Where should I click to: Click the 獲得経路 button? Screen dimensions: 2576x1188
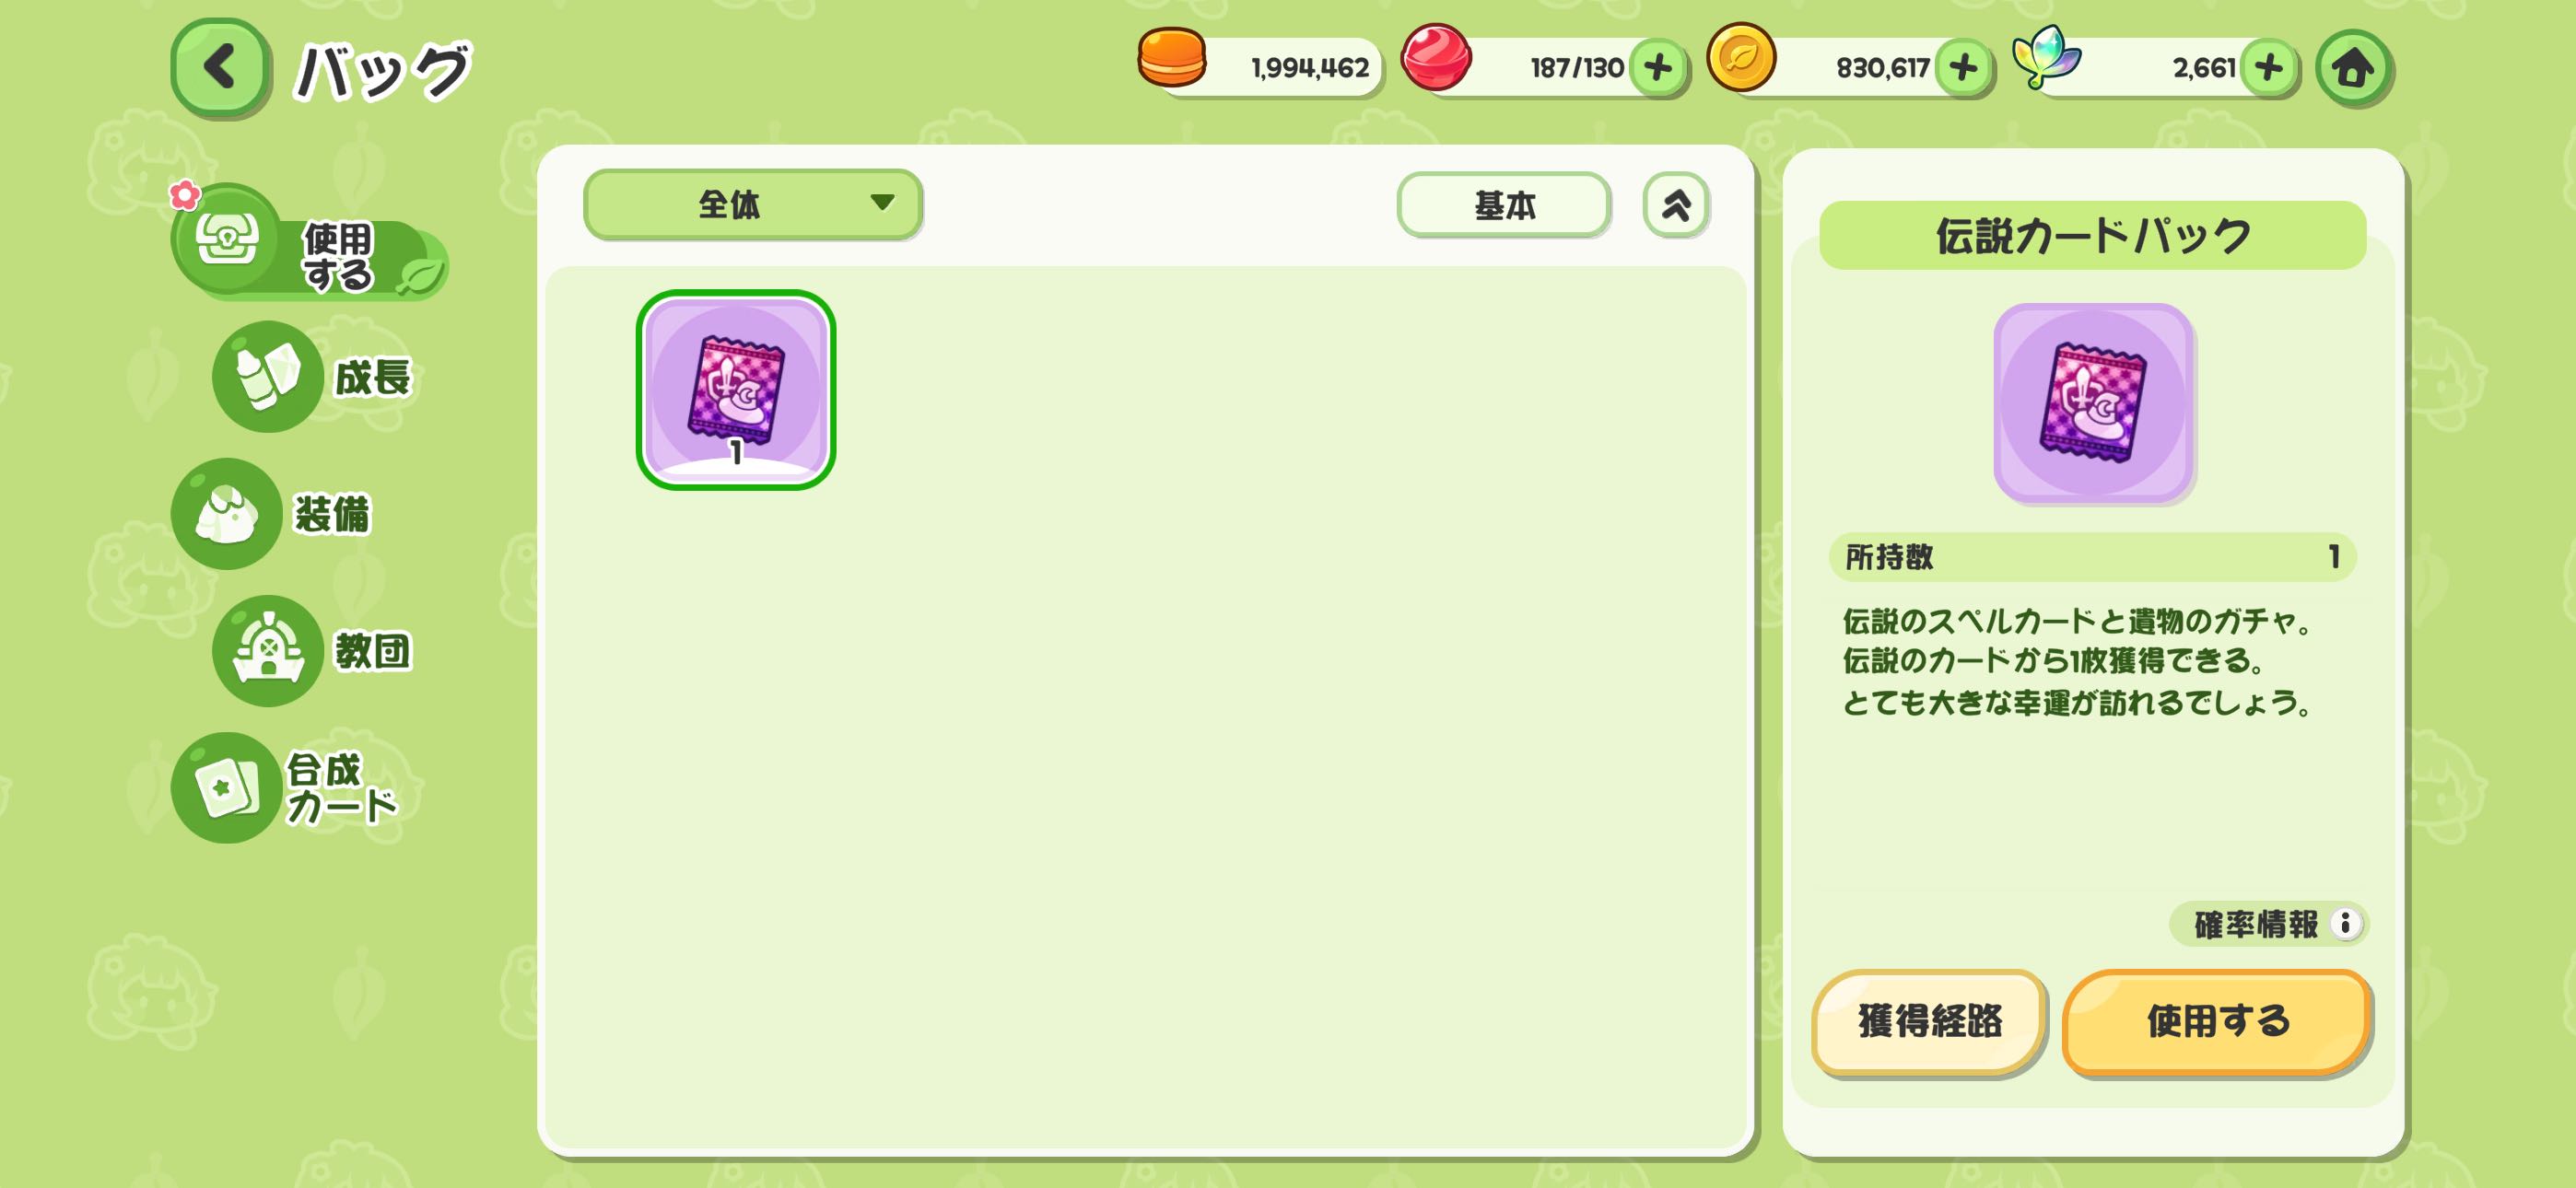coord(1929,1021)
